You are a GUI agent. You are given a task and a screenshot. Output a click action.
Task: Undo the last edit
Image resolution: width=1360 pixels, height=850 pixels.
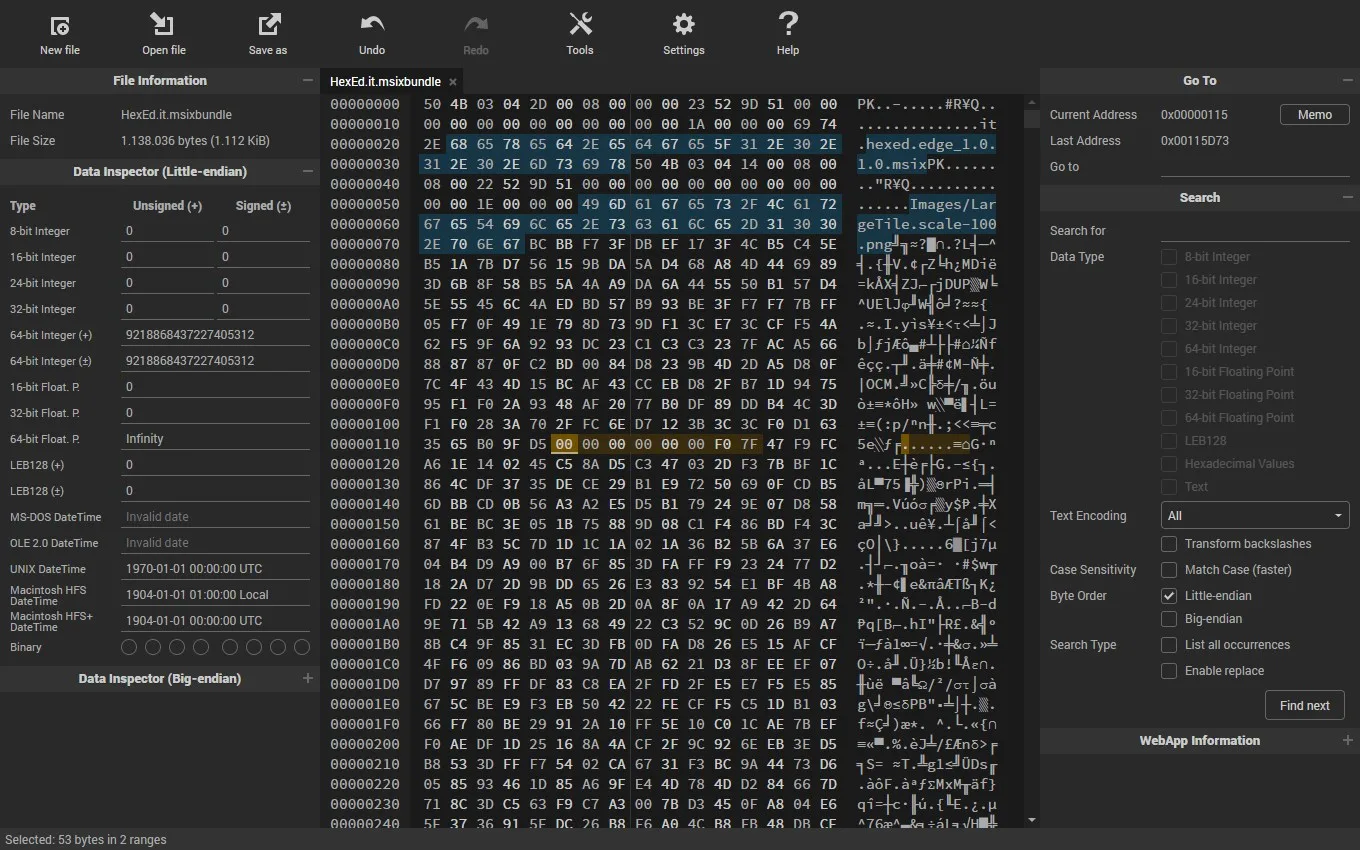coord(372,34)
